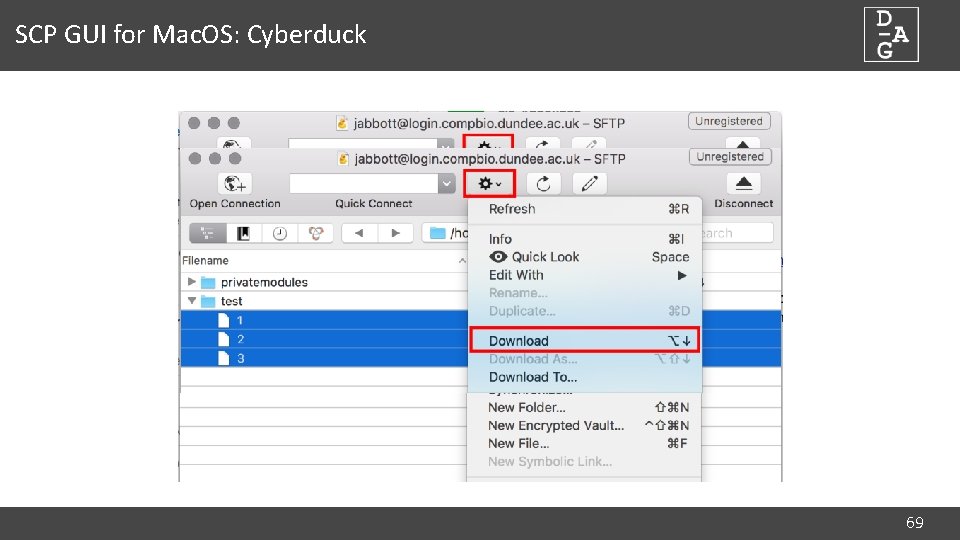Viewport: 960px width, 540px height.
Task: Go back with the left arrow button
Action: [x=359, y=233]
